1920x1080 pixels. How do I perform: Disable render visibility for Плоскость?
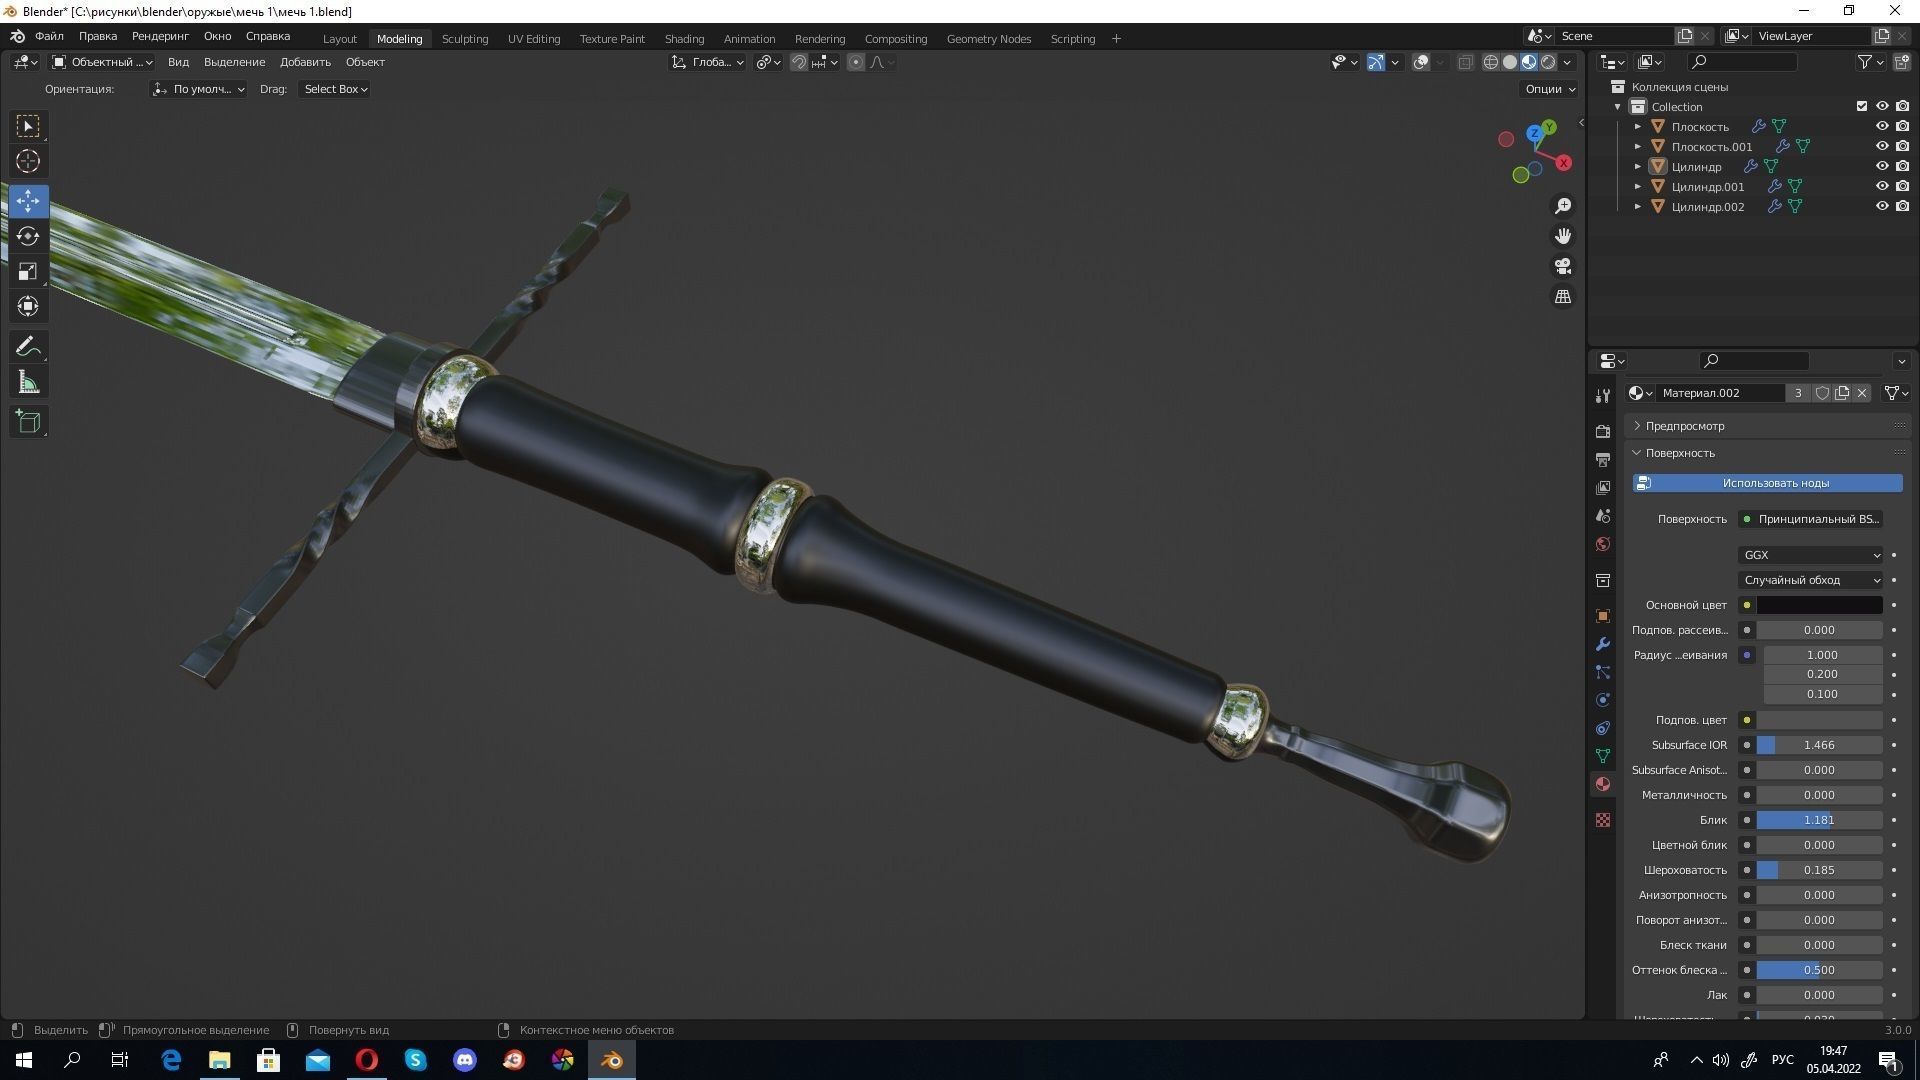click(1902, 126)
